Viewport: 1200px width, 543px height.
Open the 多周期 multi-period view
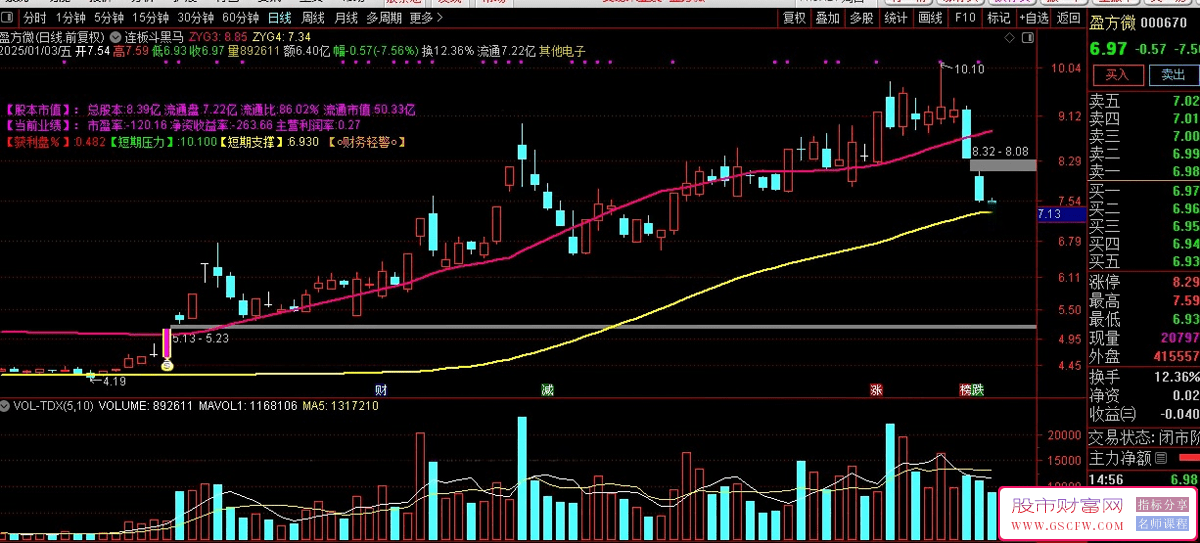pos(385,18)
